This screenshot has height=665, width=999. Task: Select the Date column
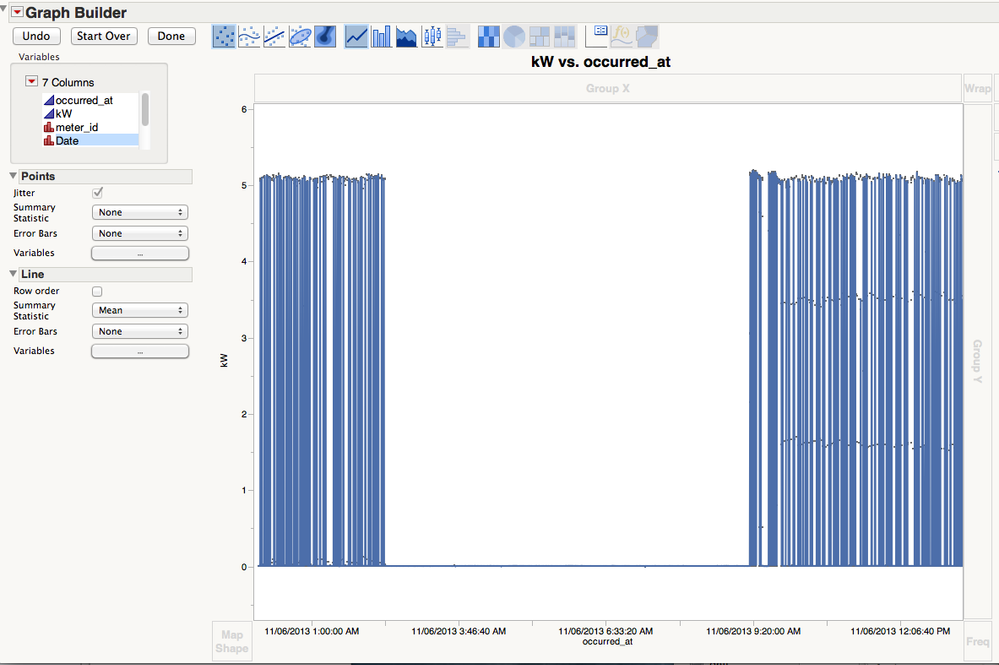click(x=90, y=141)
